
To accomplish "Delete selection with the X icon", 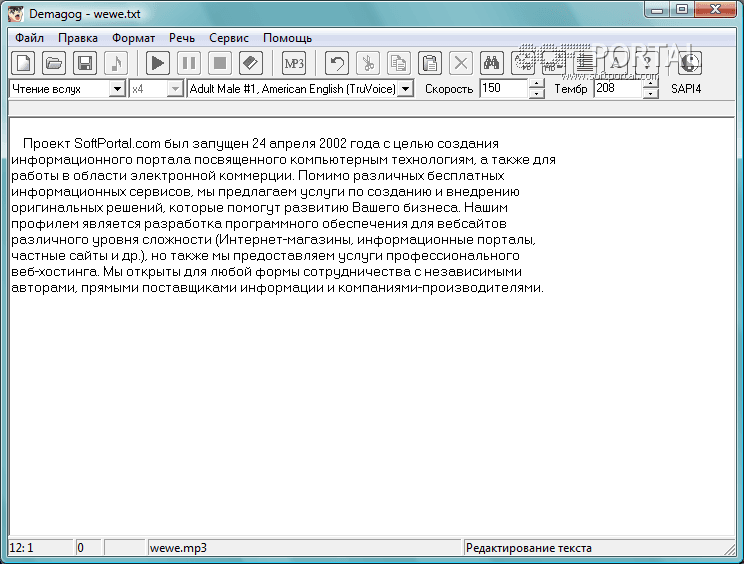I will click(461, 63).
